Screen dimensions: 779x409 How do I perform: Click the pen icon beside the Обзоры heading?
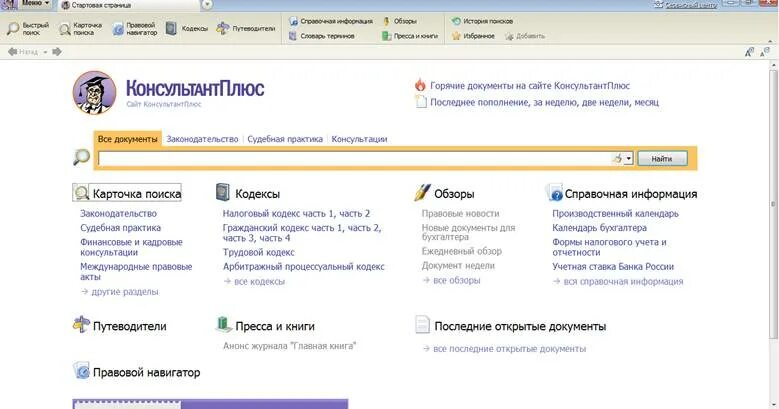tap(422, 192)
